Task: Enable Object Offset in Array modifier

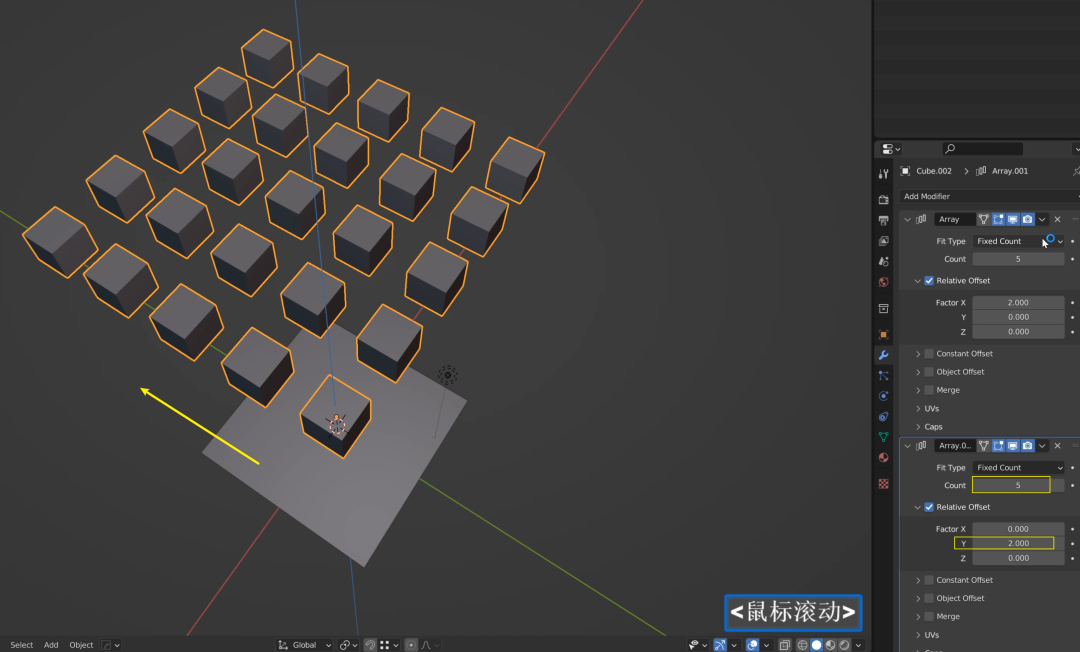Action: 929,372
